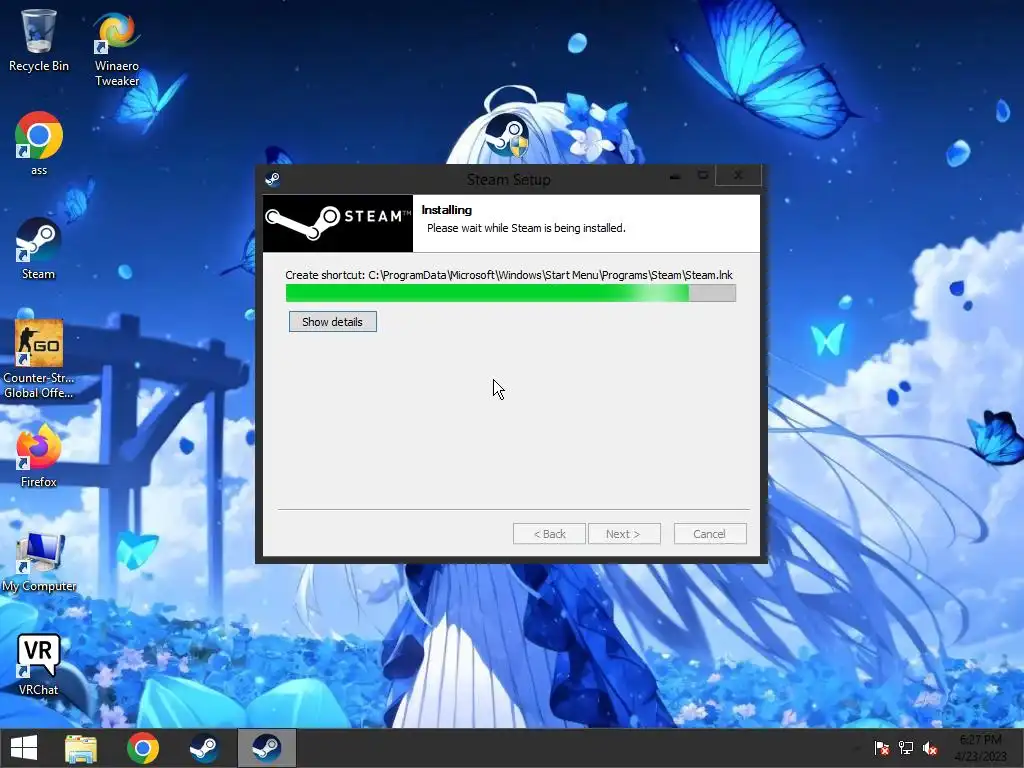Click the active Steam Setup taskbar button

[266, 748]
